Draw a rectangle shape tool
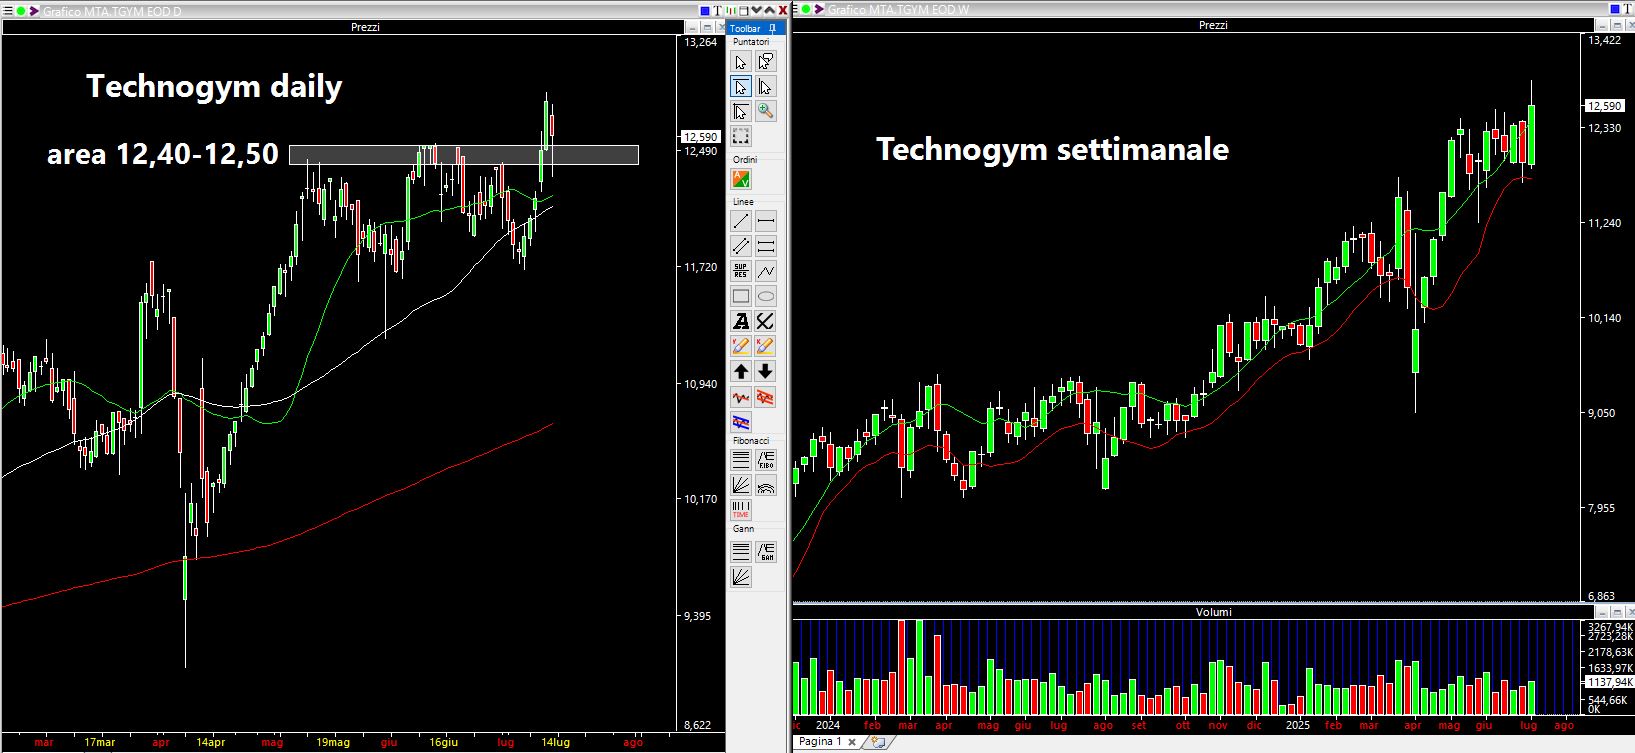The width and height of the screenshot is (1635, 753). [741, 296]
